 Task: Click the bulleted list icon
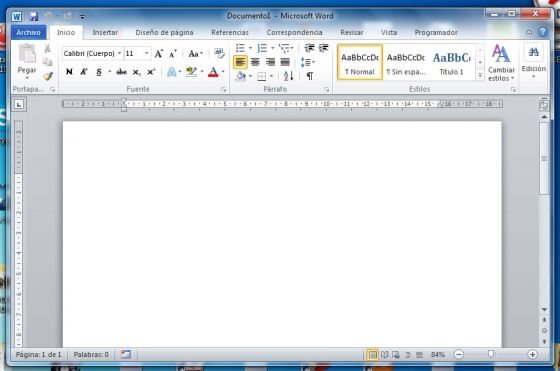[x=240, y=48]
